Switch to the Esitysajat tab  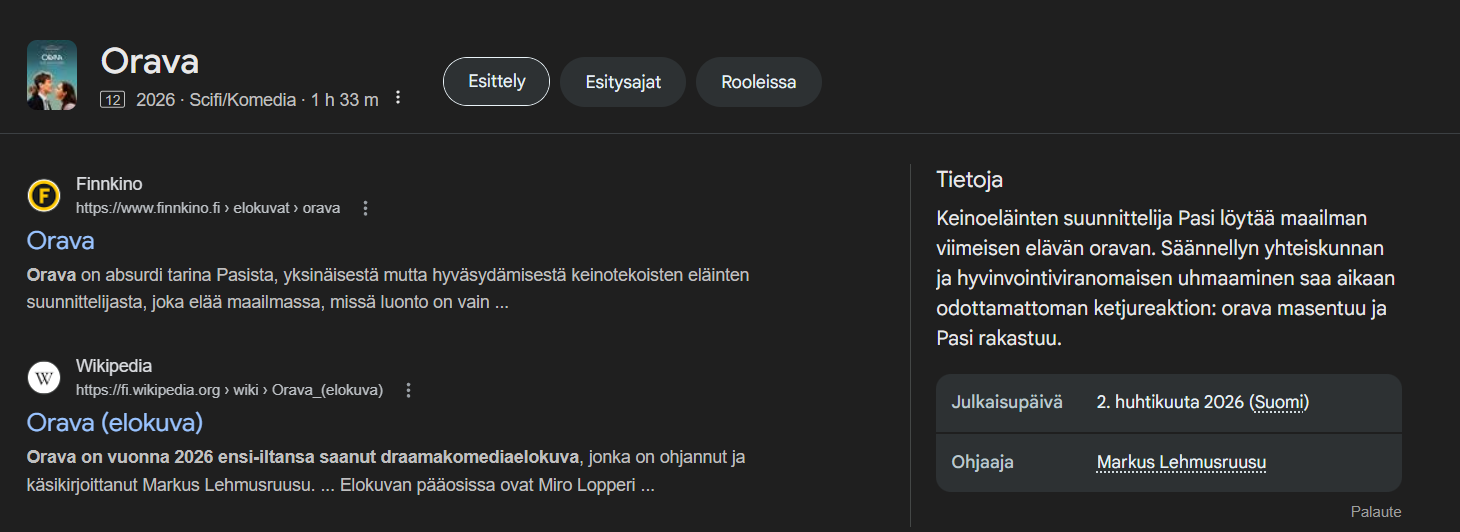(x=623, y=82)
